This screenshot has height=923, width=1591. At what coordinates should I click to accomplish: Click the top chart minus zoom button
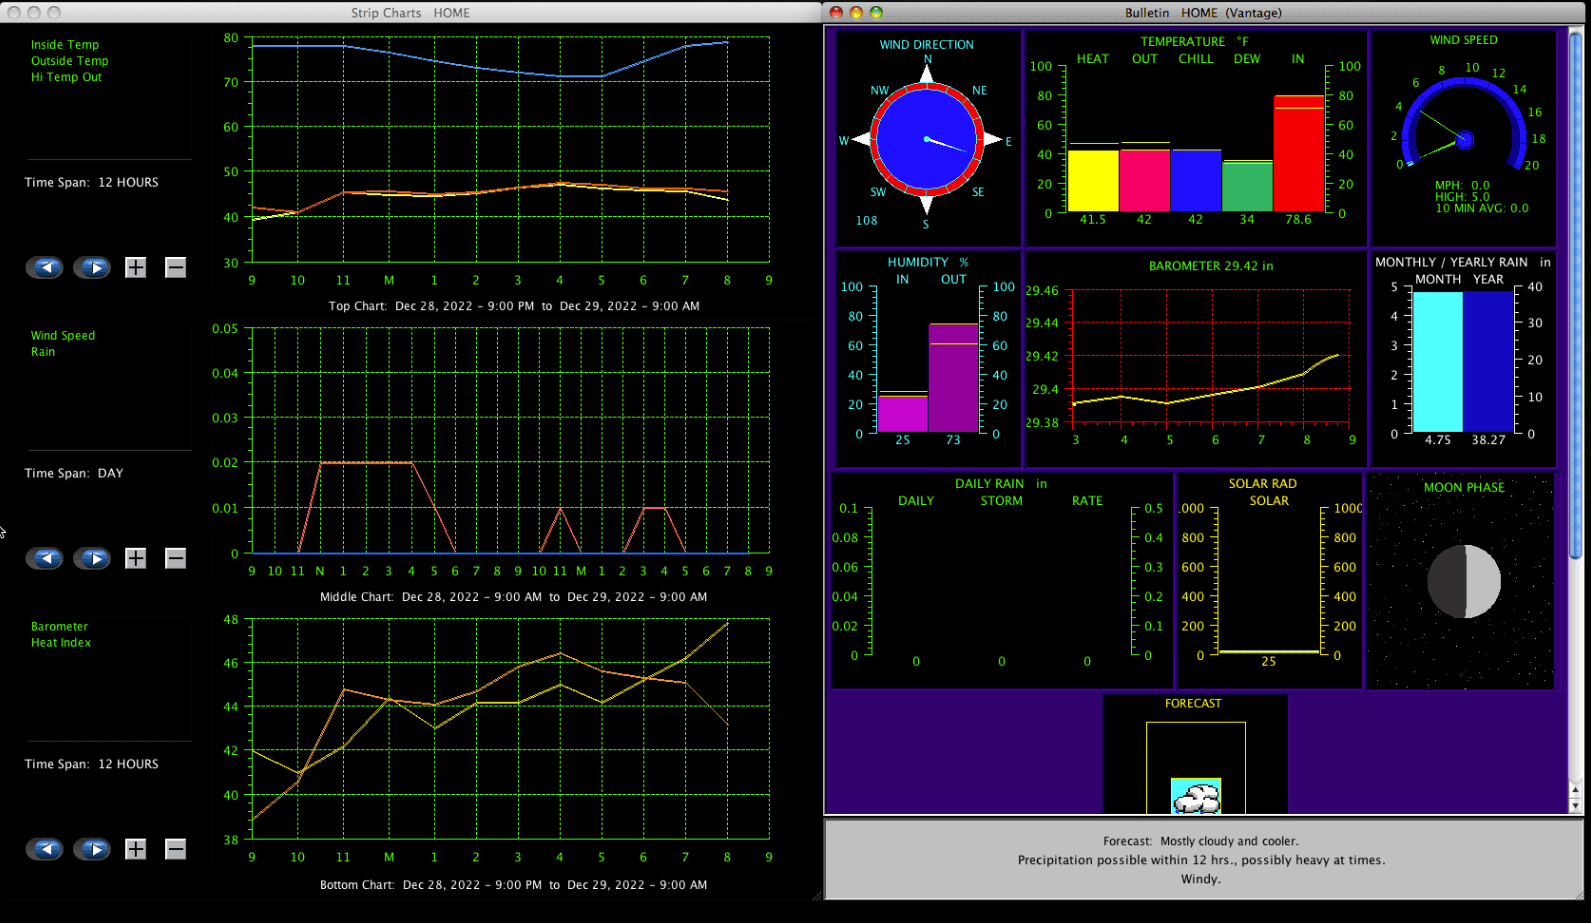[175, 267]
